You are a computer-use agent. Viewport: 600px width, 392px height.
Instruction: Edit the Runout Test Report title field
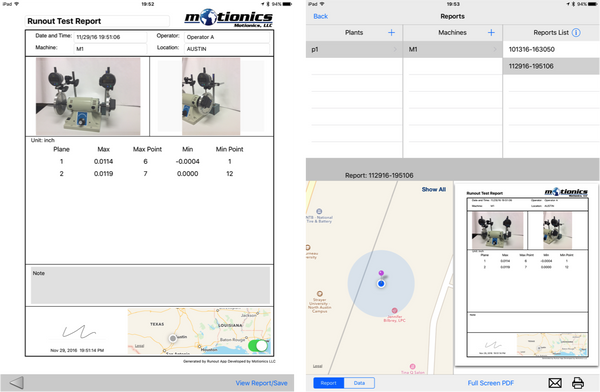pyautogui.click(x=97, y=21)
